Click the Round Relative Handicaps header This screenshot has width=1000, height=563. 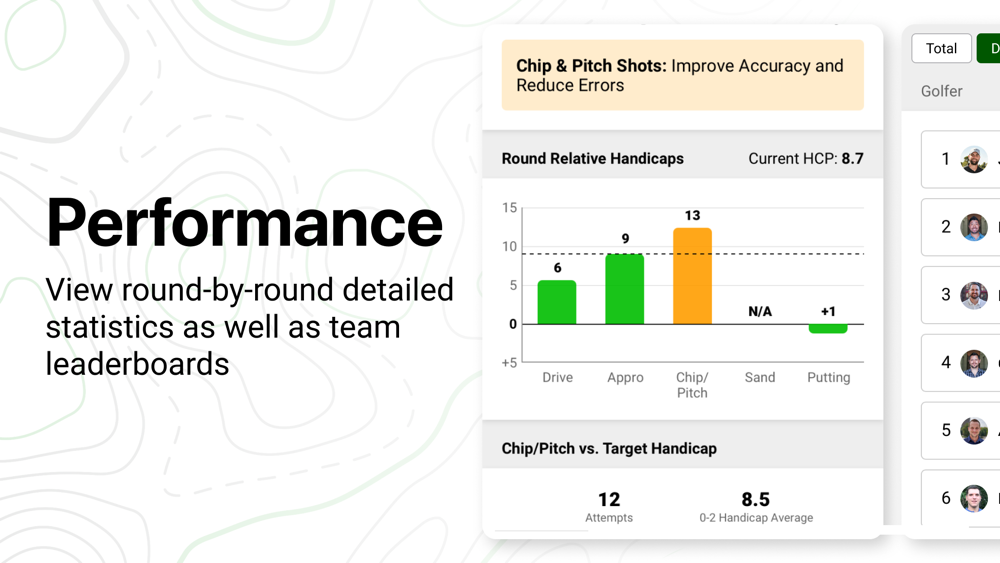(x=593, y=158)
